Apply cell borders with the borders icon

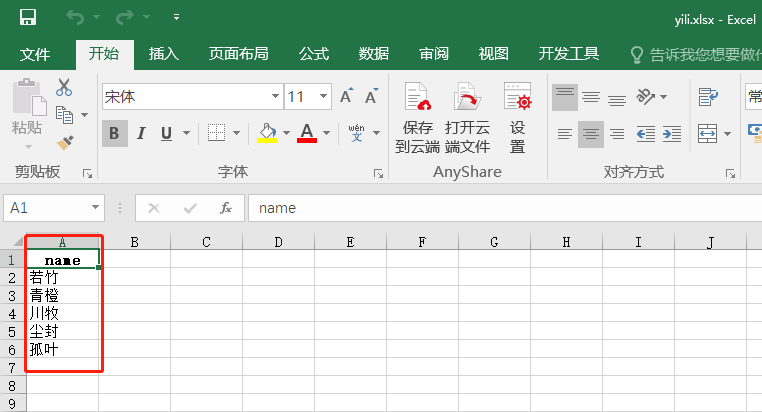[x=216, y=133]
